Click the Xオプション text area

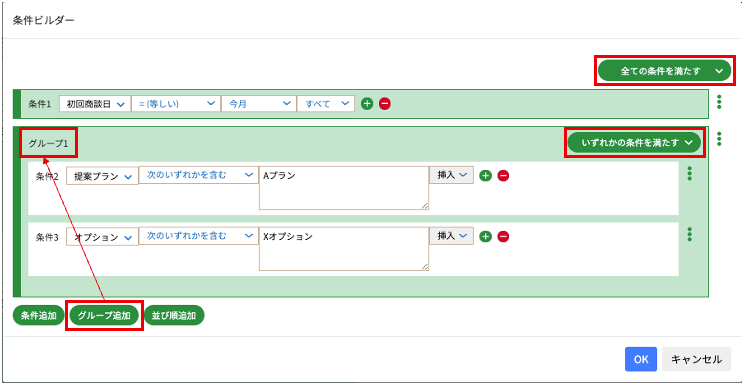click(x=344, y=249)
